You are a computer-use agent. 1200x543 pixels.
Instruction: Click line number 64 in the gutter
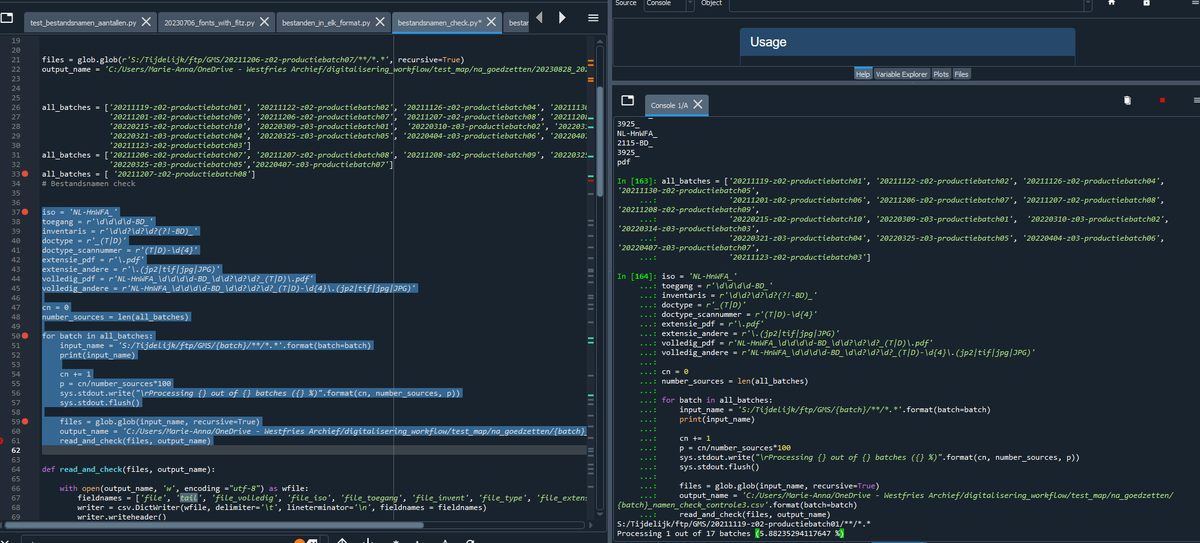point(15,469)
